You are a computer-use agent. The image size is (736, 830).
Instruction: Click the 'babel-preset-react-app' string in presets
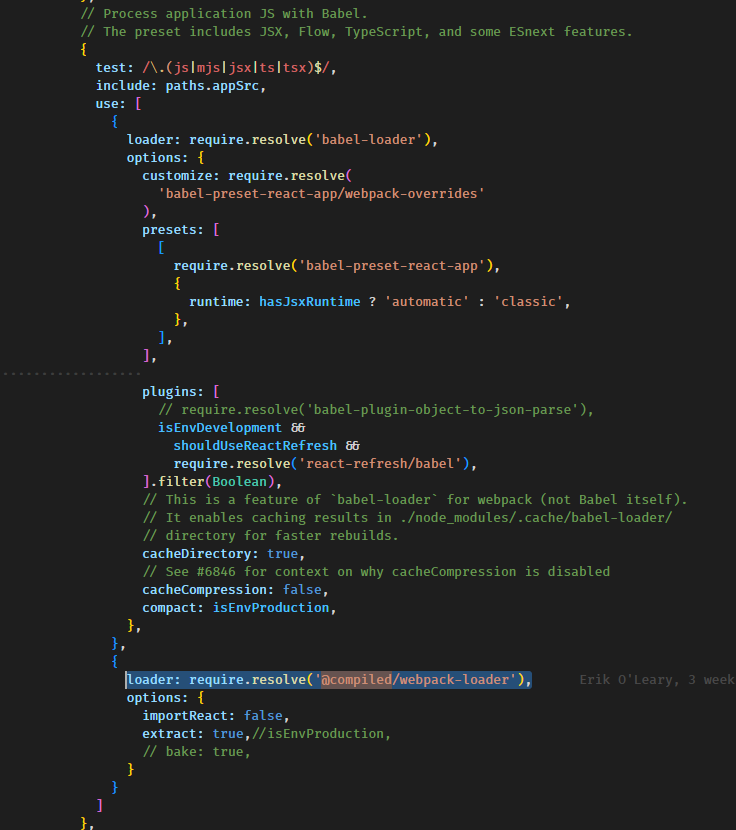[392, 266]
